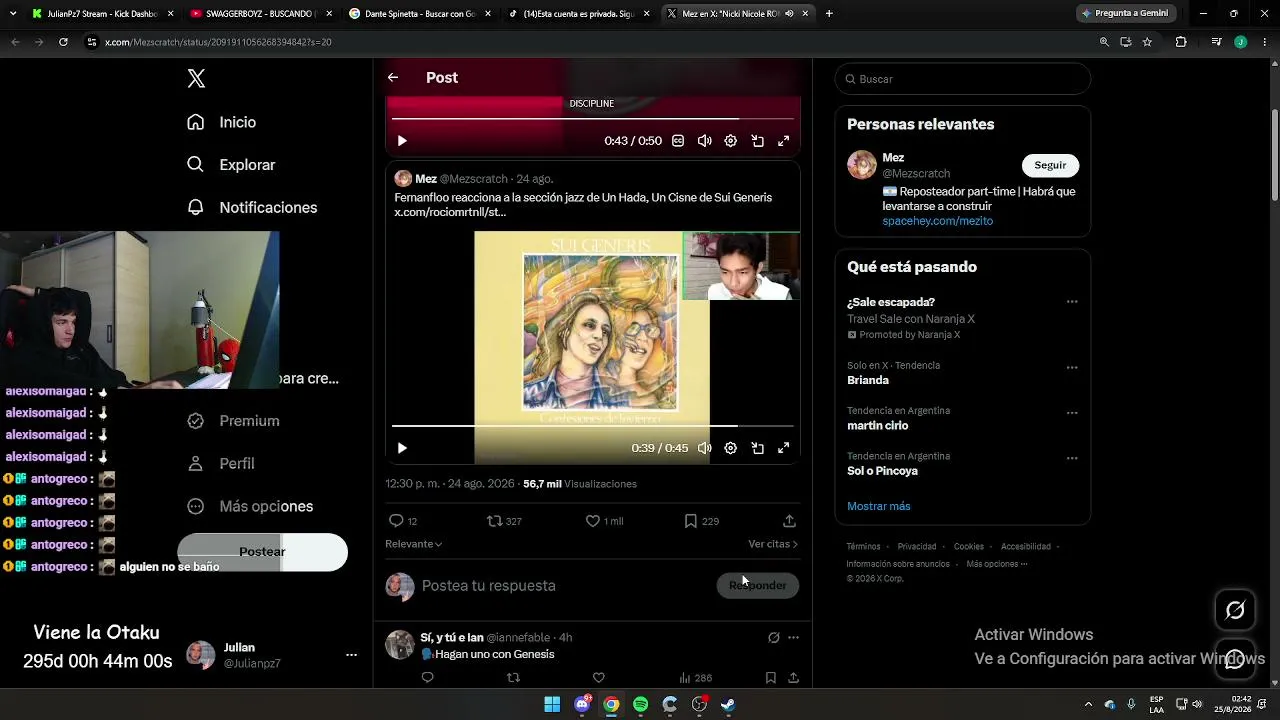
Task: Open options for ¿Sale escapada? trend
Action: click(x=1072, y=302)
